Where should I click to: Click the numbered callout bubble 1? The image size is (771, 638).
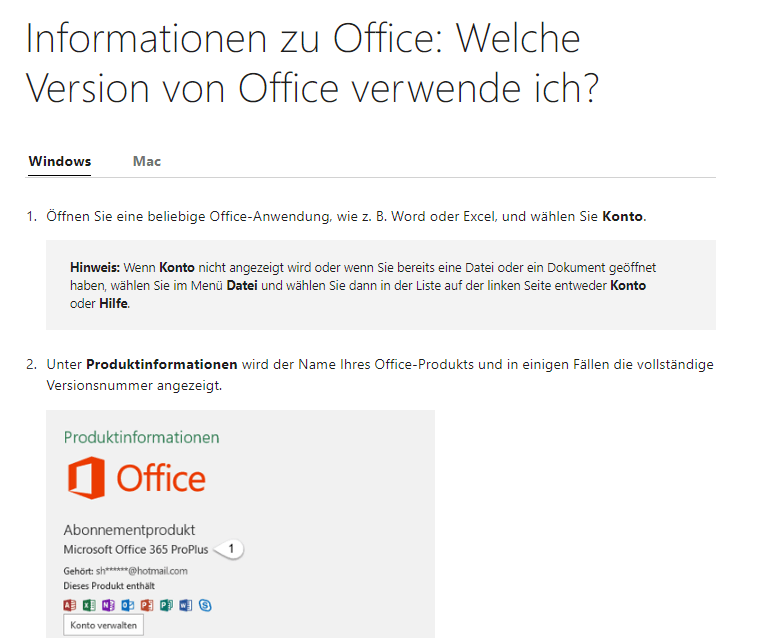point(230,549)
